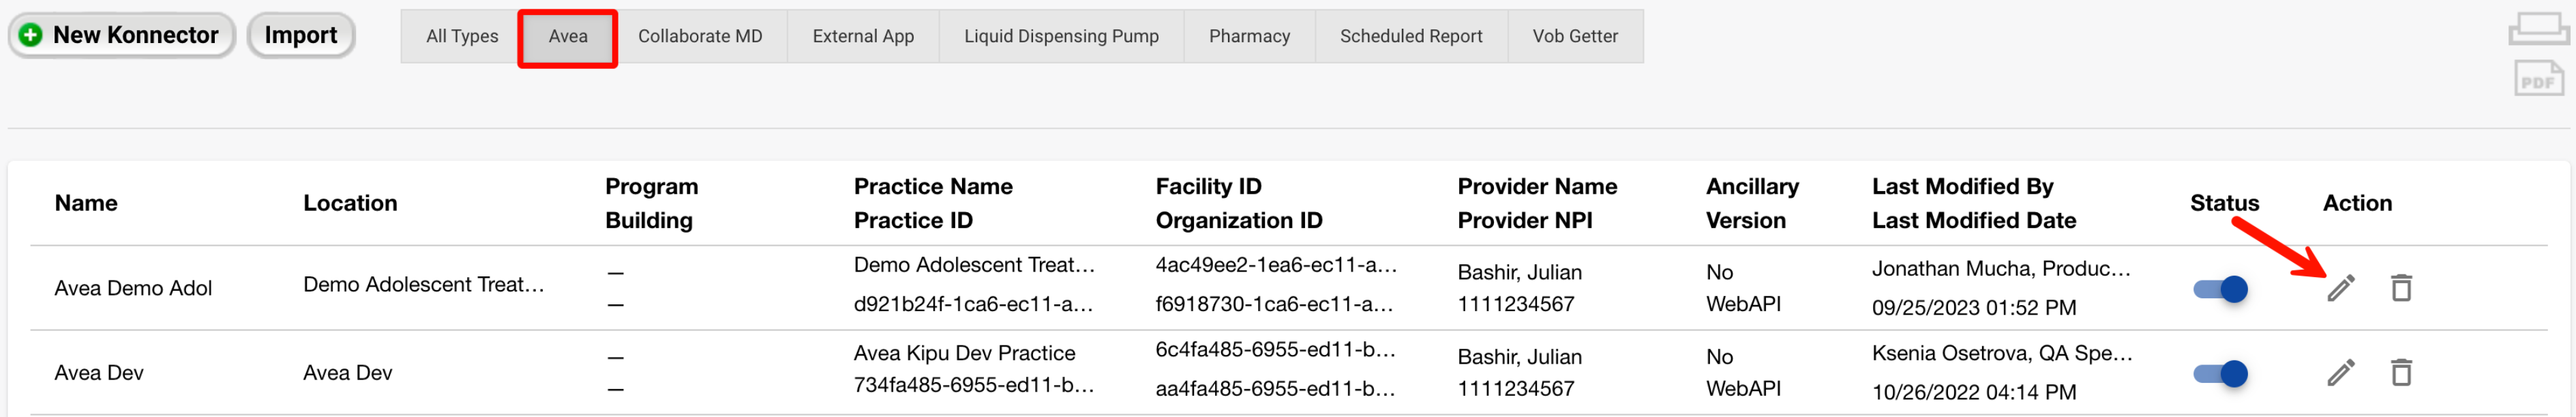Select the Pharmacy tab
This screenshot has height=417, width=2576.
click(1248, 37)
